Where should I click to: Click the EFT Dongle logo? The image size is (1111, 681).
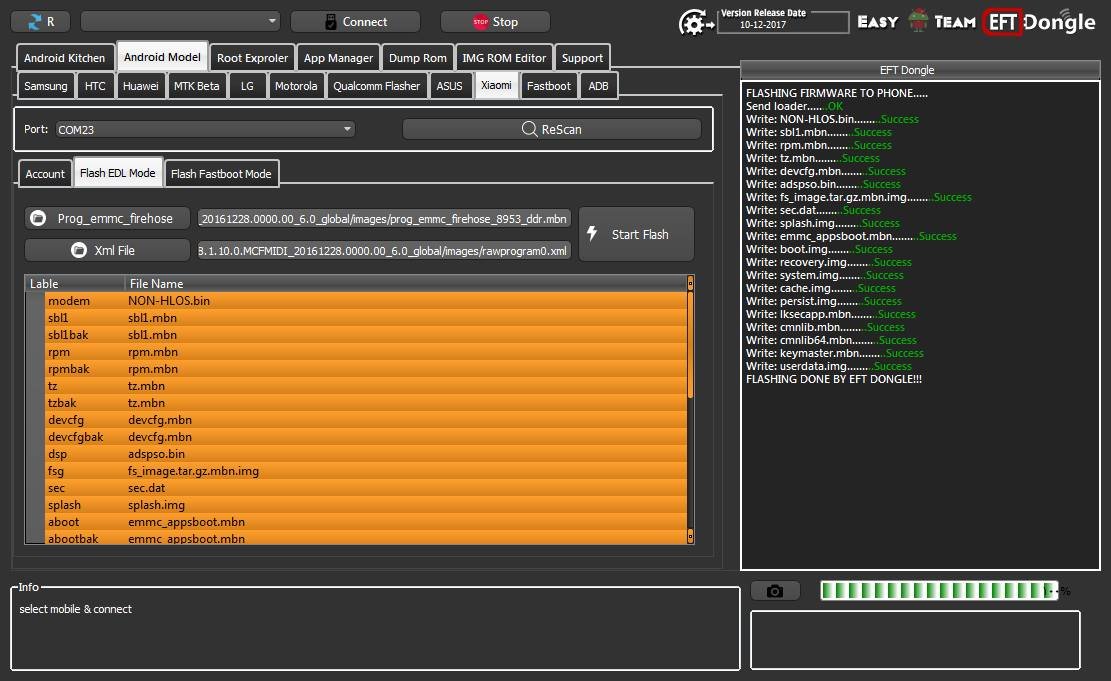(1039, 22)
